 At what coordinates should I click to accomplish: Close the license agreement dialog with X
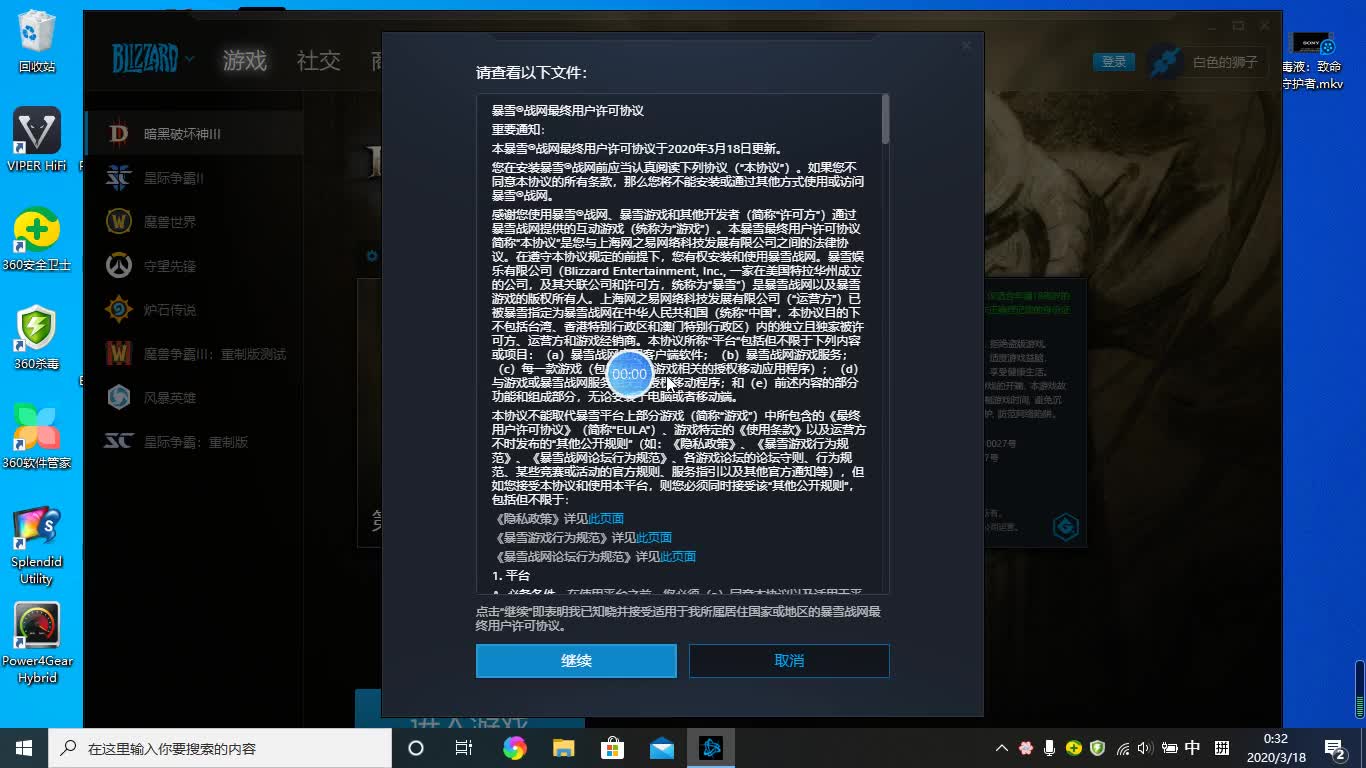[x=966, y=46]
